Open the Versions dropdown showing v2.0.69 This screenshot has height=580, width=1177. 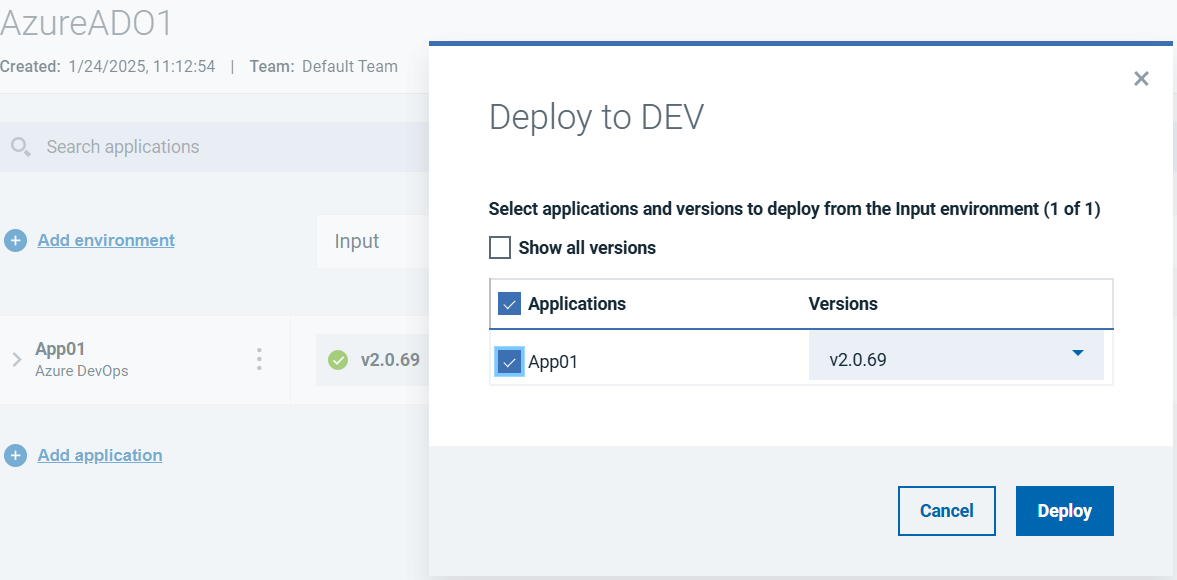click(x=955, y=357)
